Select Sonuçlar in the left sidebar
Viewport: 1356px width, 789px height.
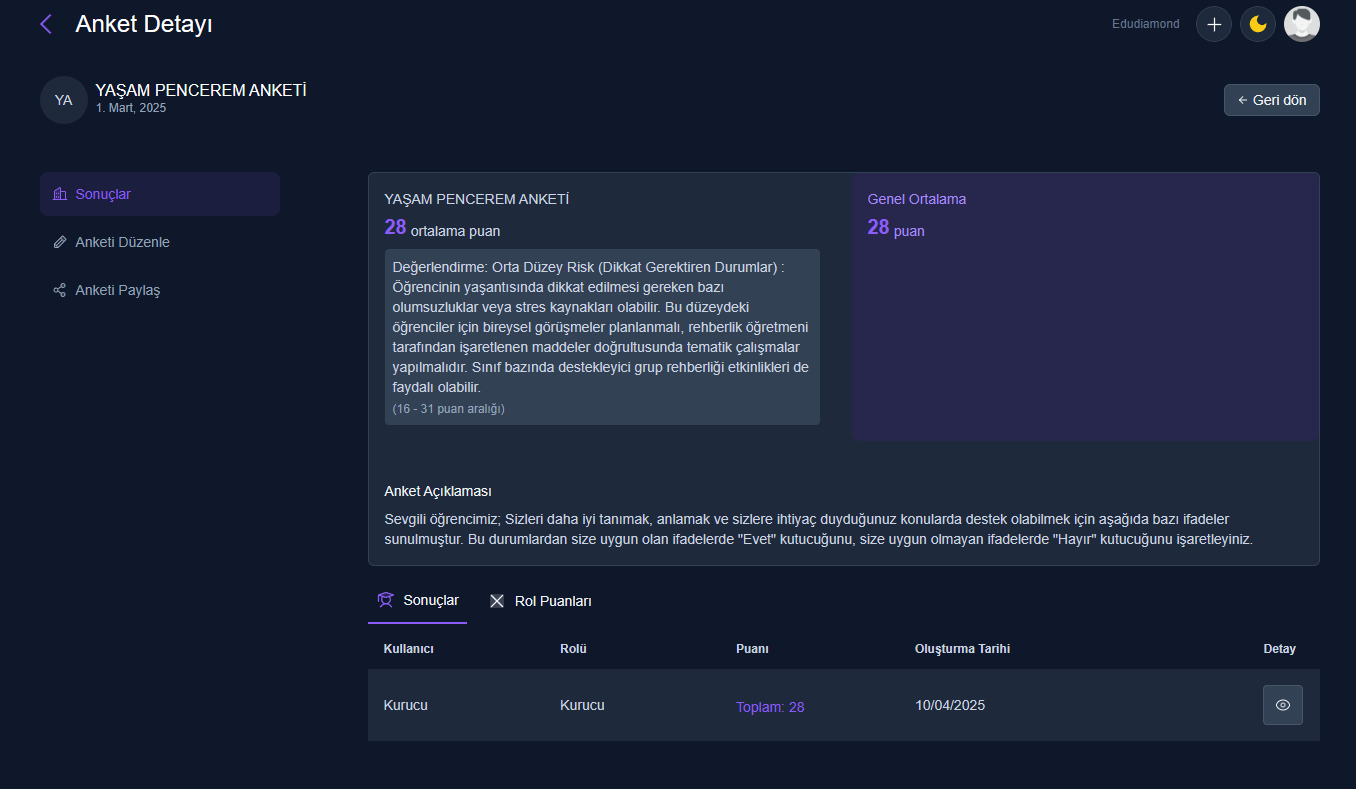click(160, 194)
